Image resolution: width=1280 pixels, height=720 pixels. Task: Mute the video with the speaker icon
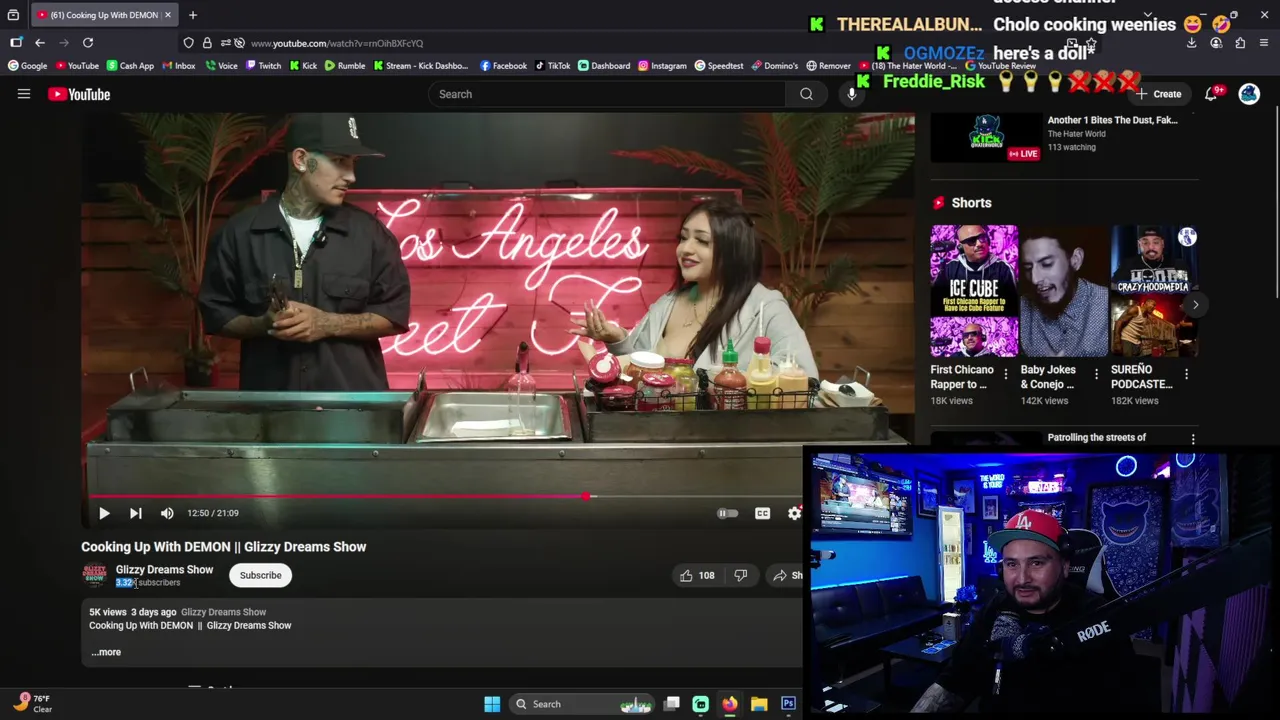tap(167, 513)
